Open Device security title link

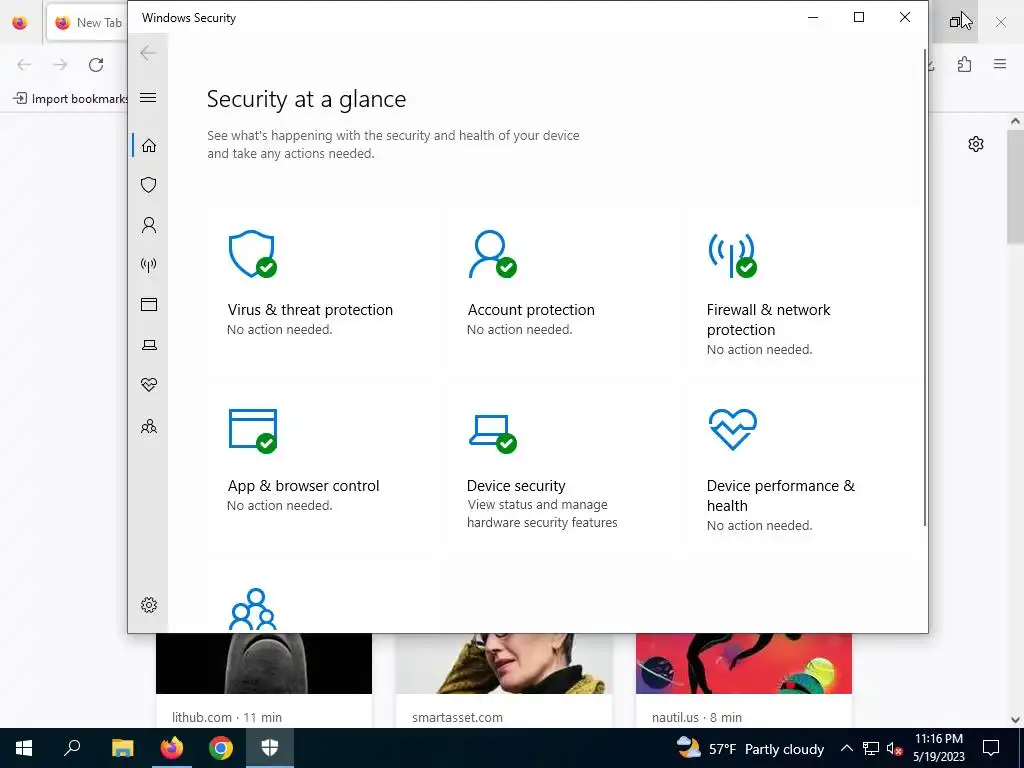point(516,486)
